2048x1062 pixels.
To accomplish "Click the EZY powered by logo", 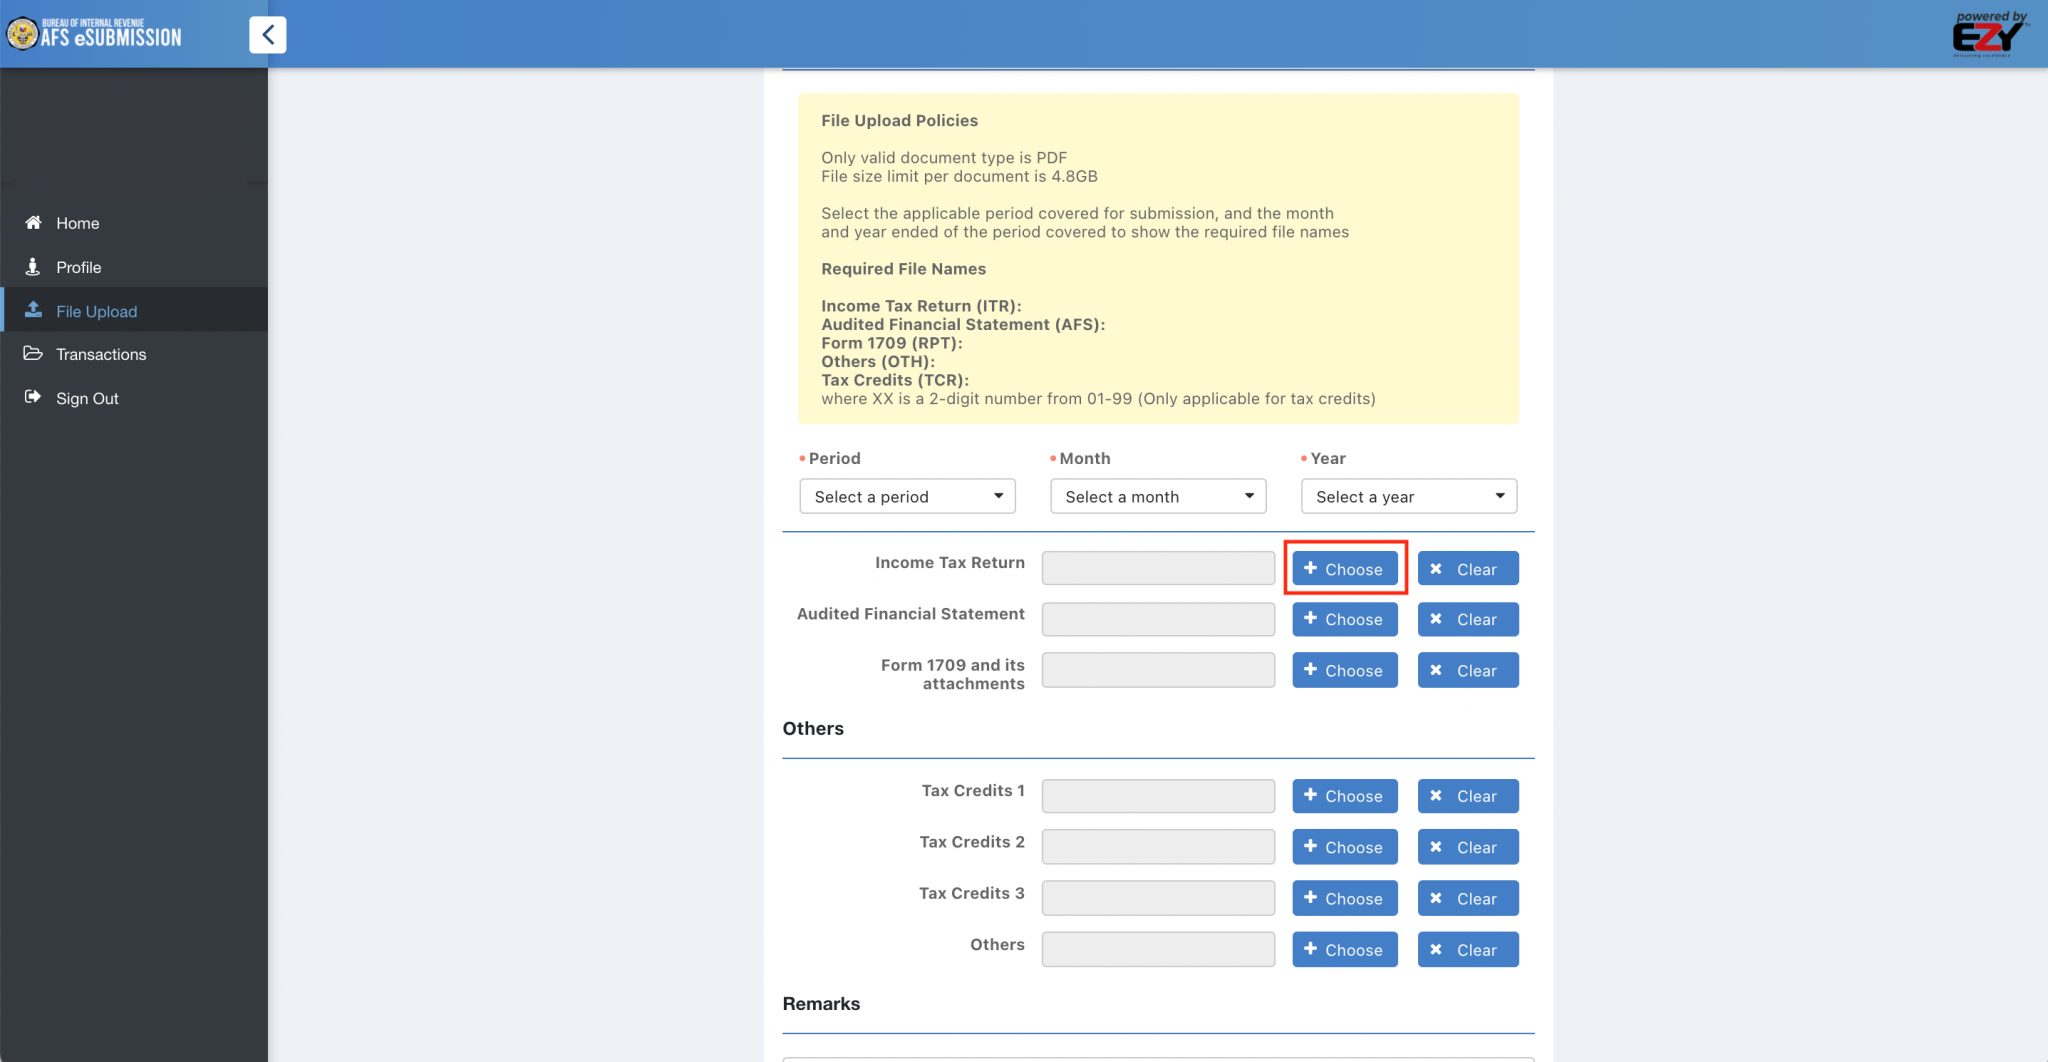I will pos(1990,33).
